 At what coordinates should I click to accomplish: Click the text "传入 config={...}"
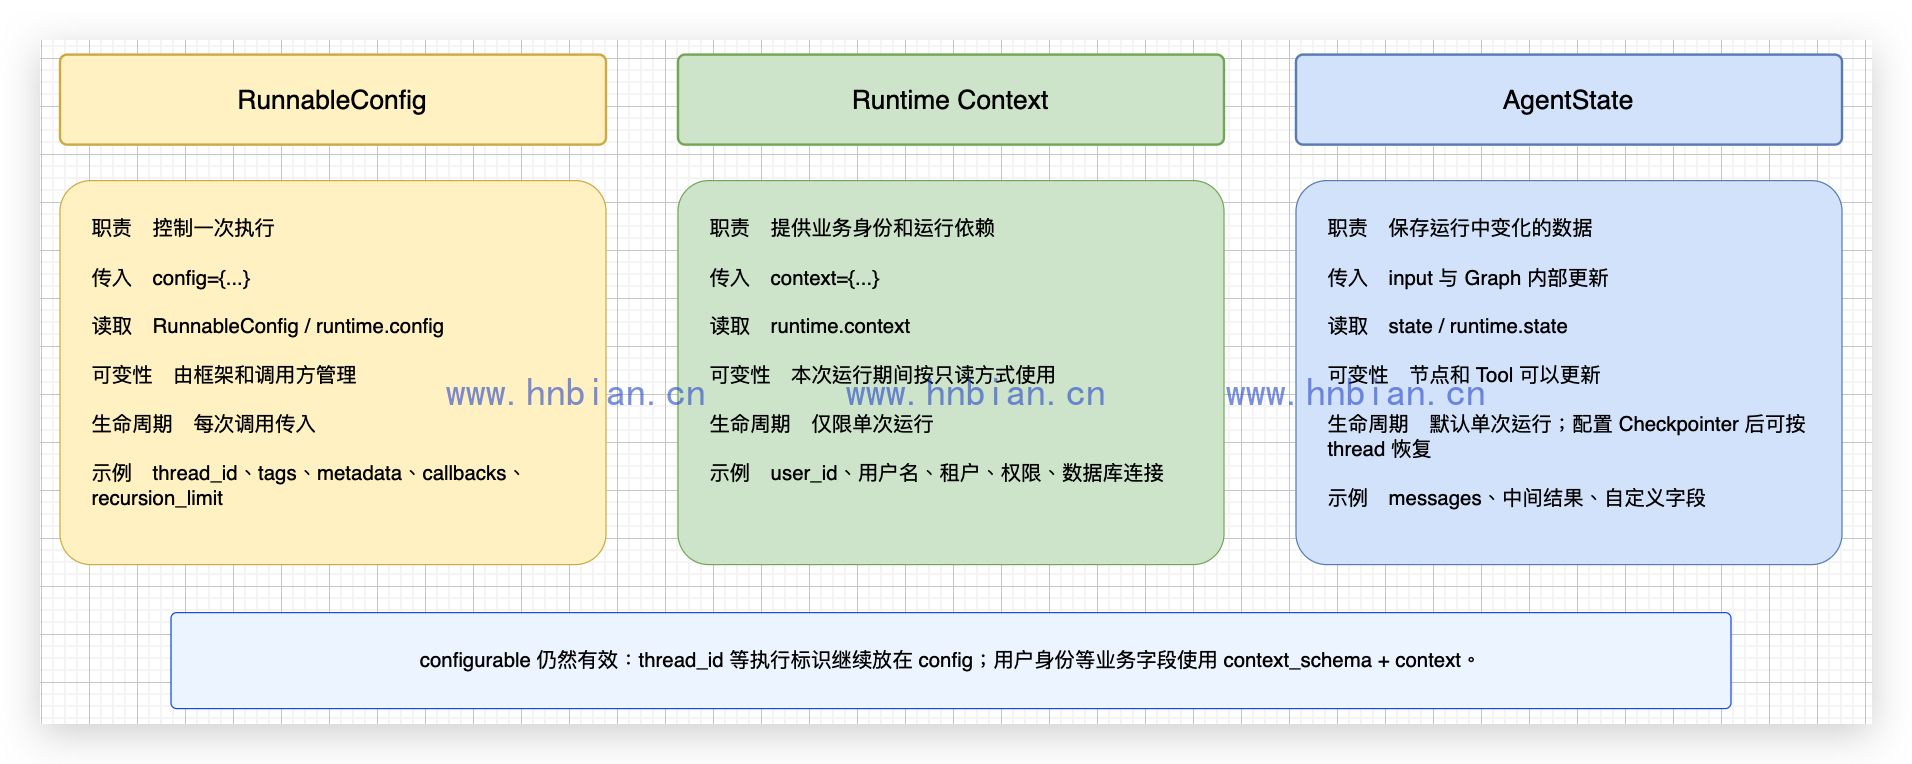(x=171, y=278)
